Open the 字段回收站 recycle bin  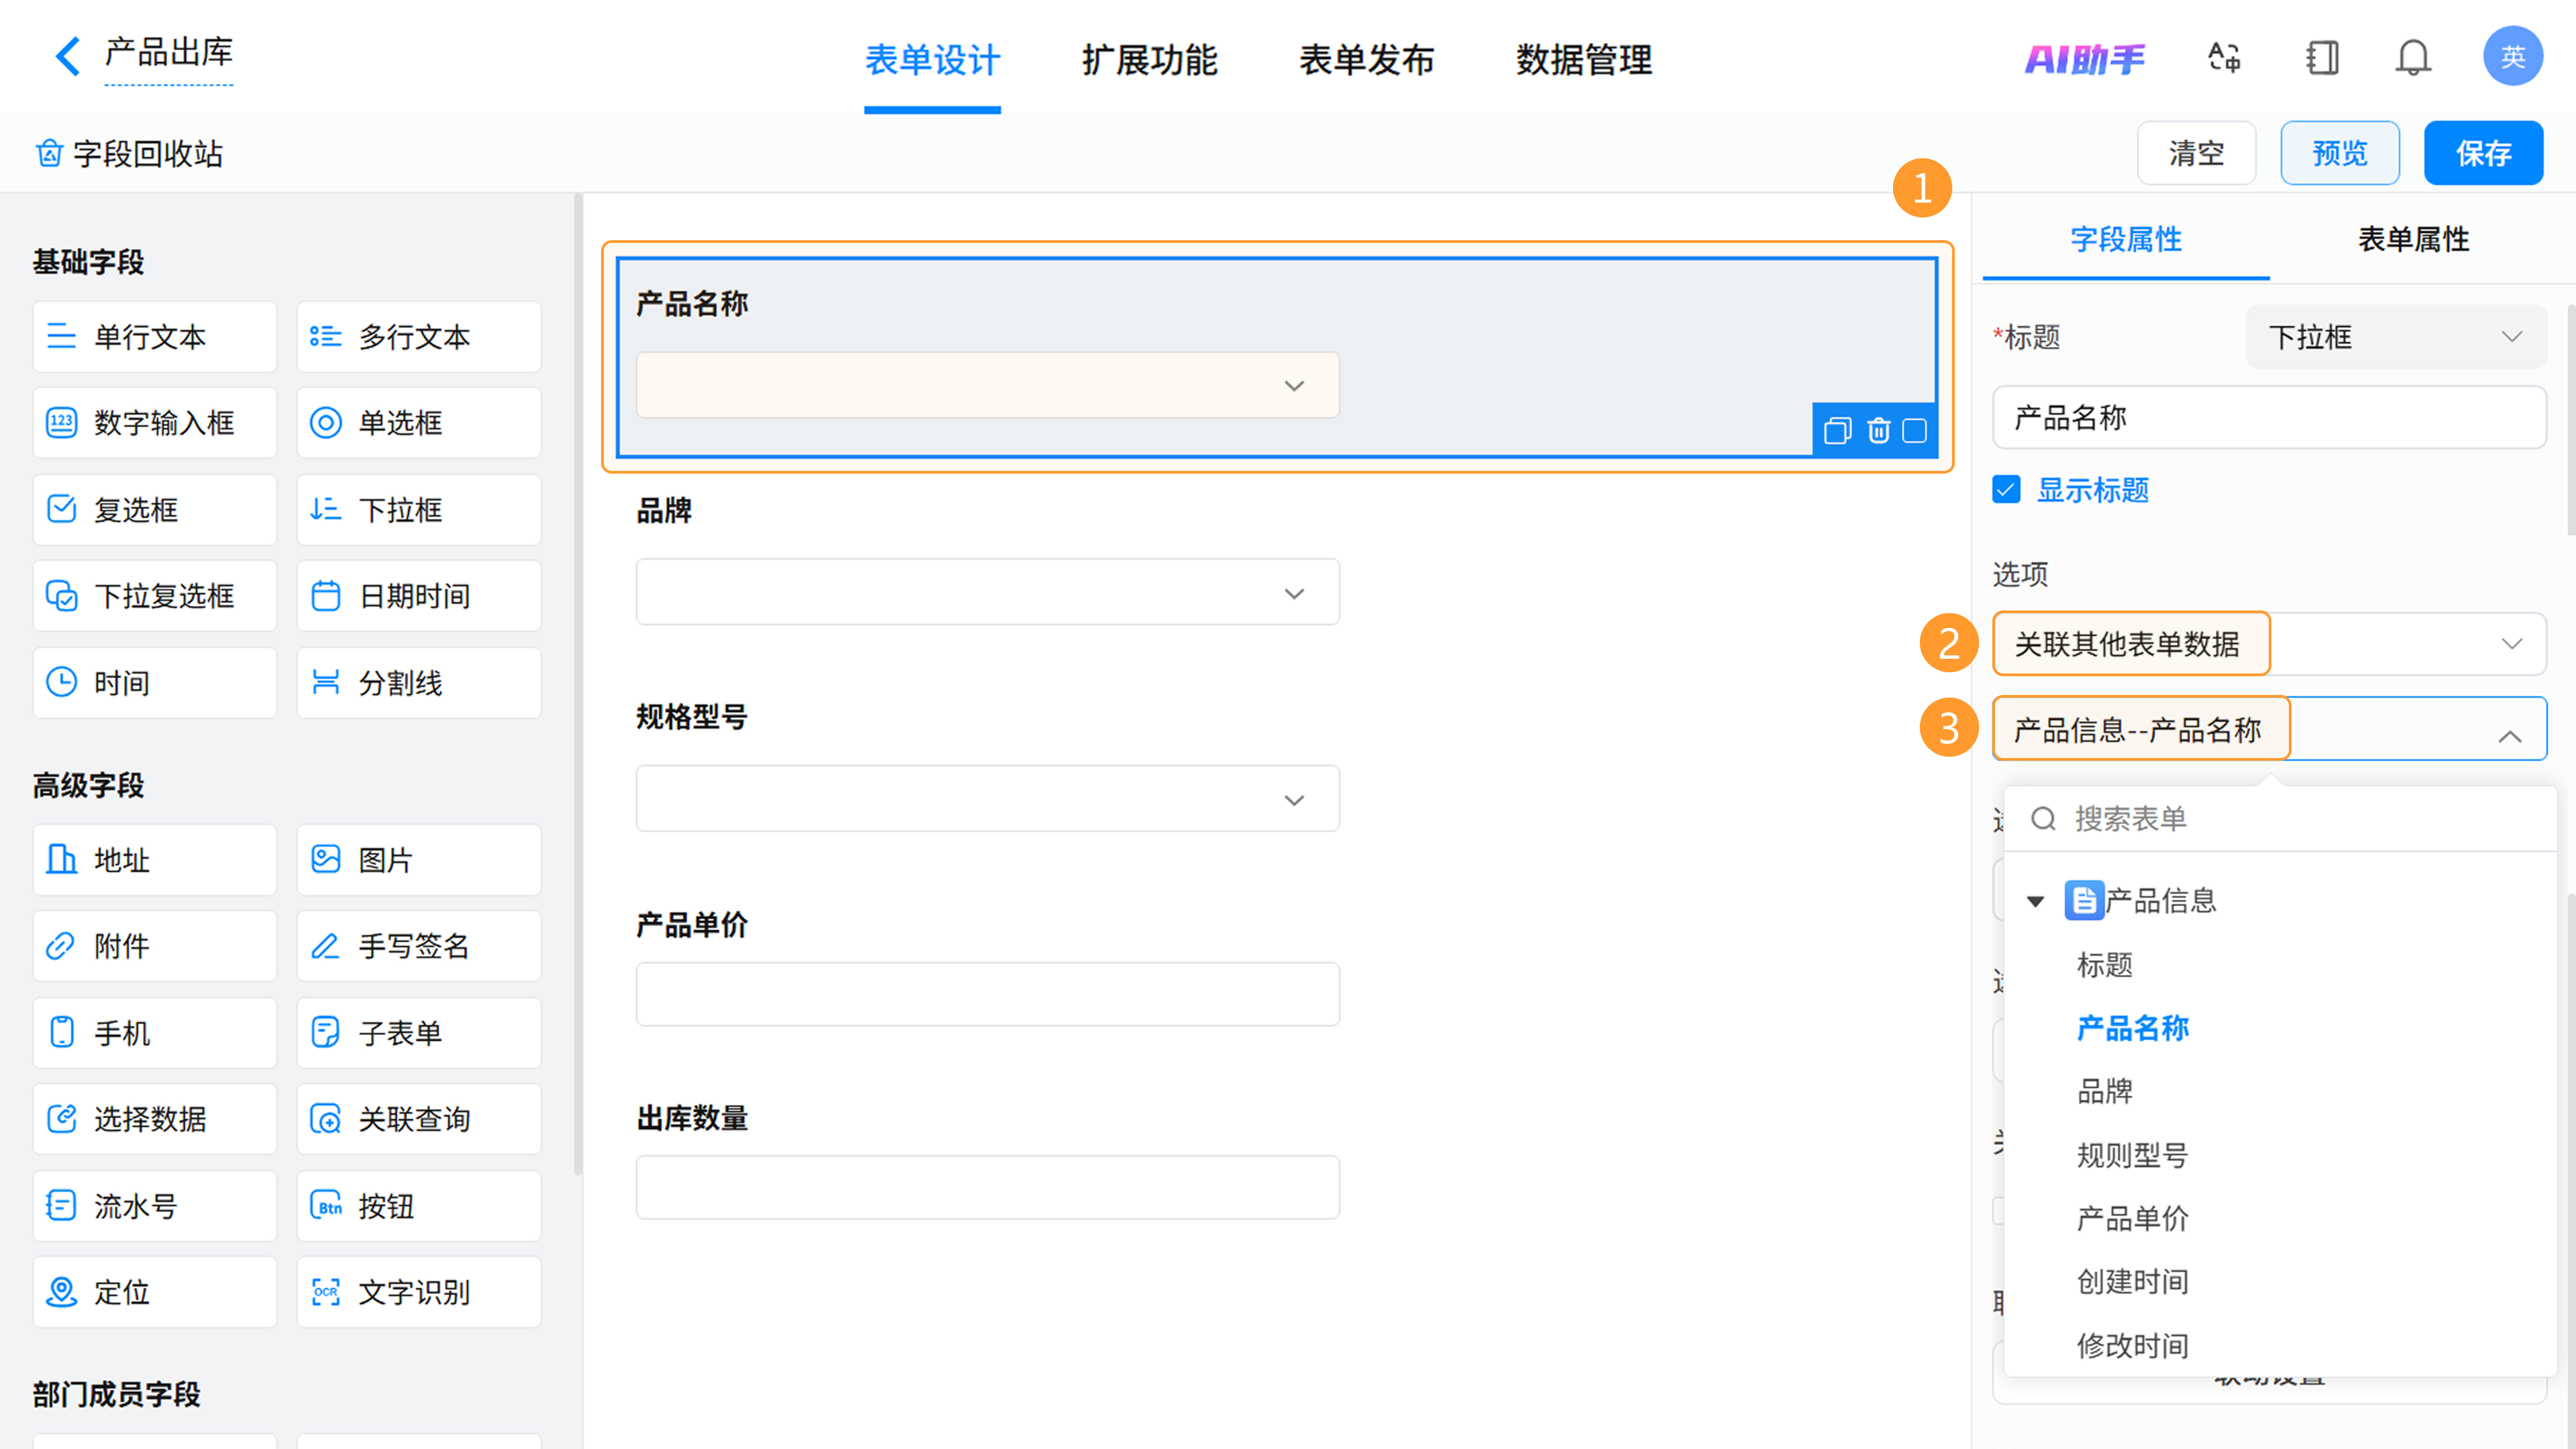click(130, 154)
